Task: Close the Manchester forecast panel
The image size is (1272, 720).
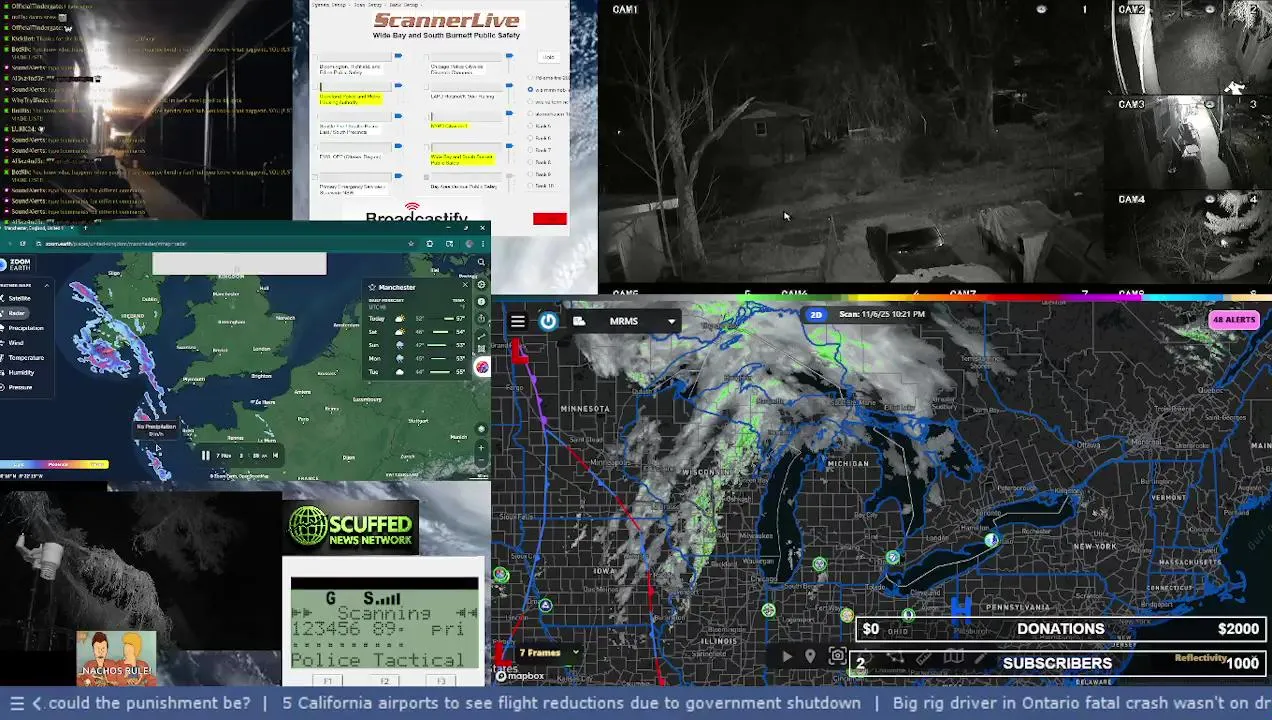Action: pos(465,284)
